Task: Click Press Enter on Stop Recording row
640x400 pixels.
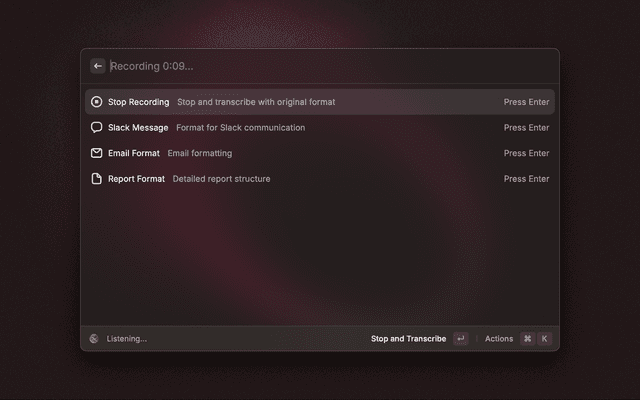Action: [526, 102]
